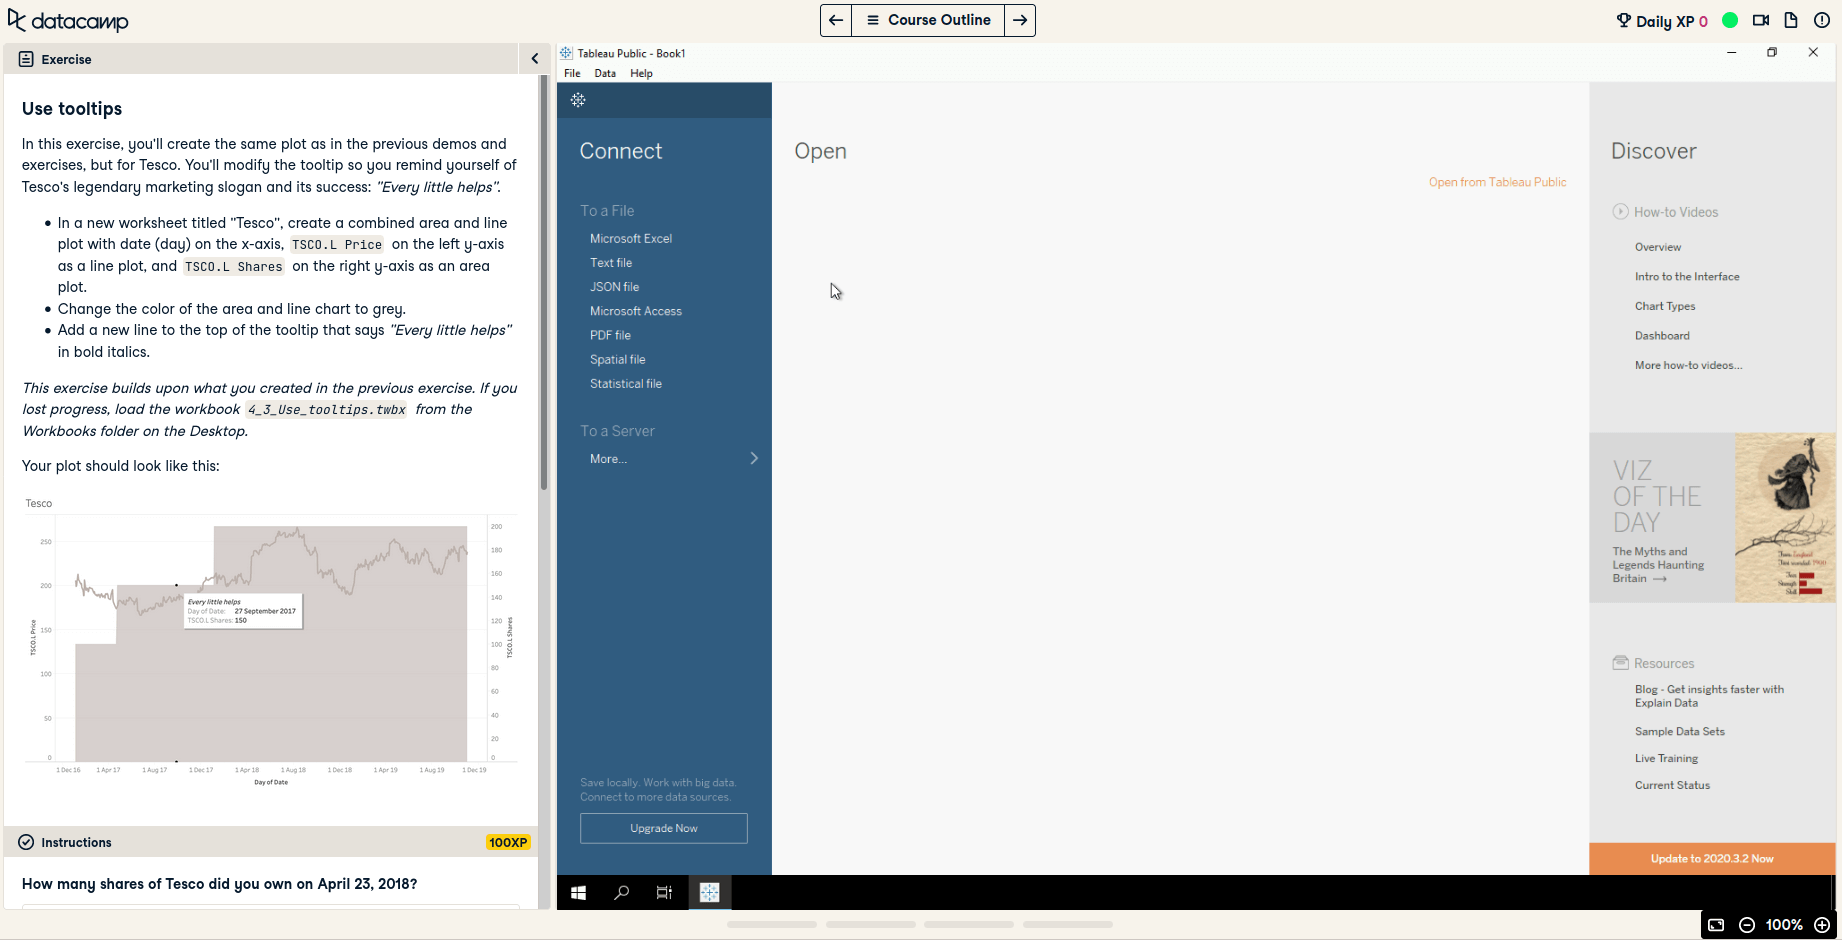Image resolution: width=1842 pixels, height=940 pixels.
Task: Click Update to 2020.3.2 Now banner
Action: pyautogui.click(x=1712, y=858)
